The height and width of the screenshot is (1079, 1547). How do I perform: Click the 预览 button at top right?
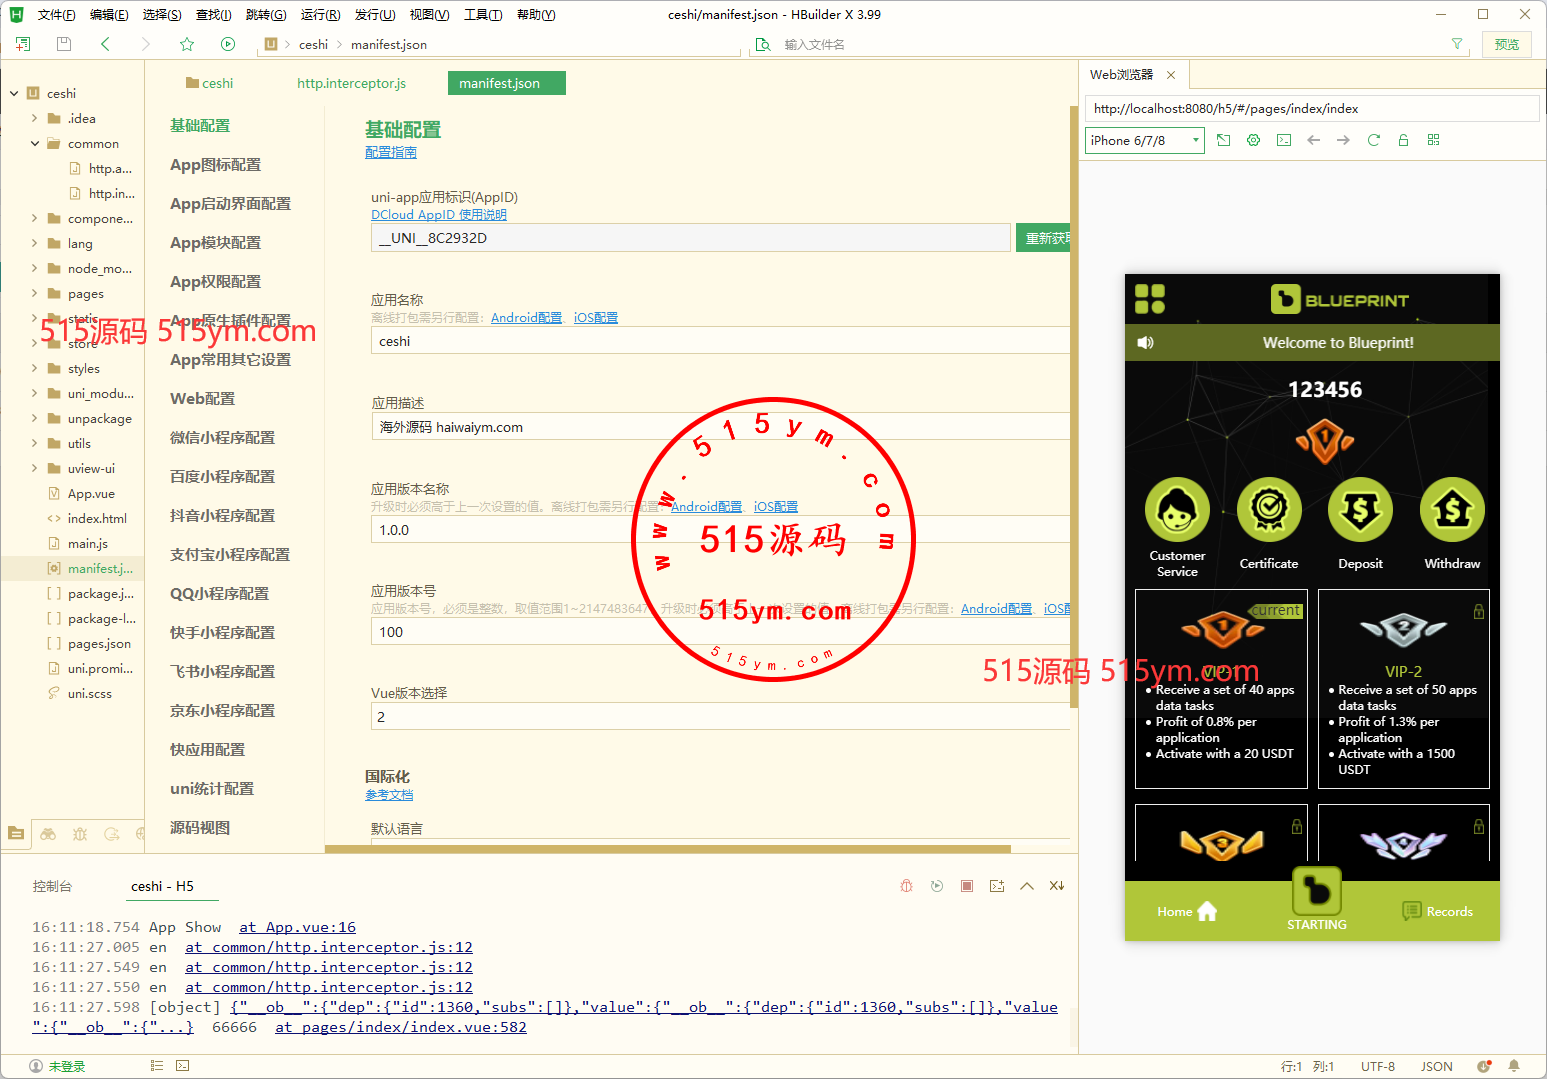point(1506,44)
